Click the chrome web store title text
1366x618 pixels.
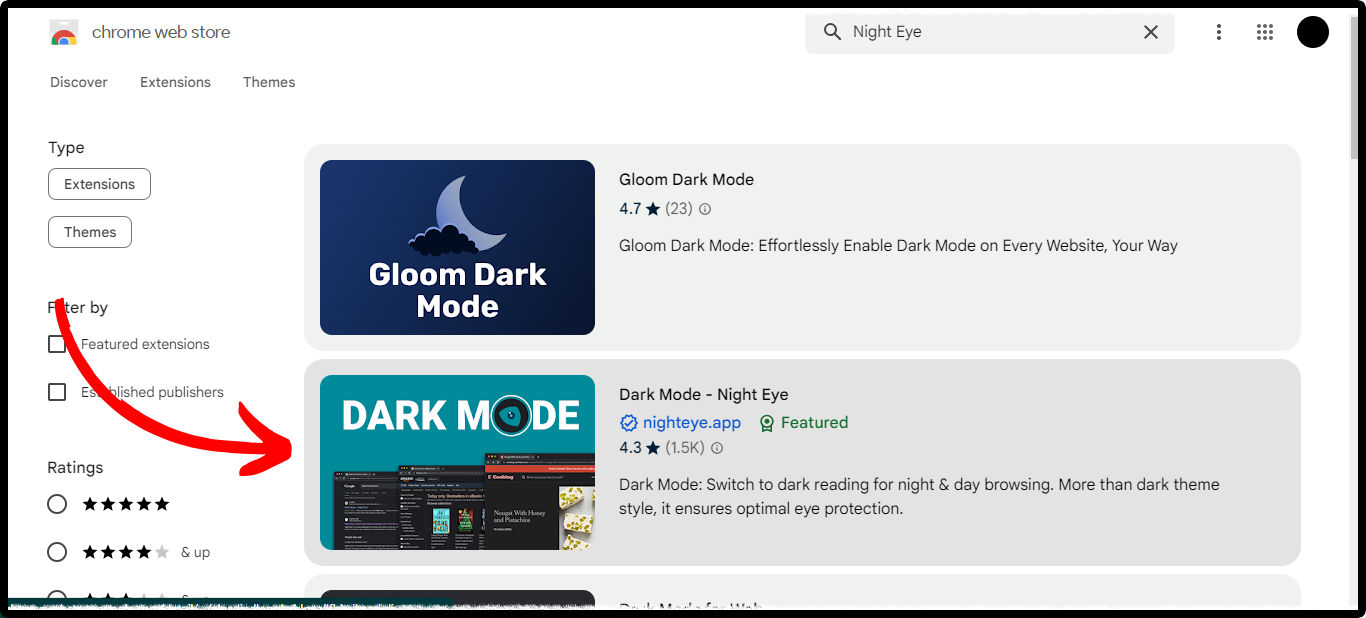tap(161, 32)
